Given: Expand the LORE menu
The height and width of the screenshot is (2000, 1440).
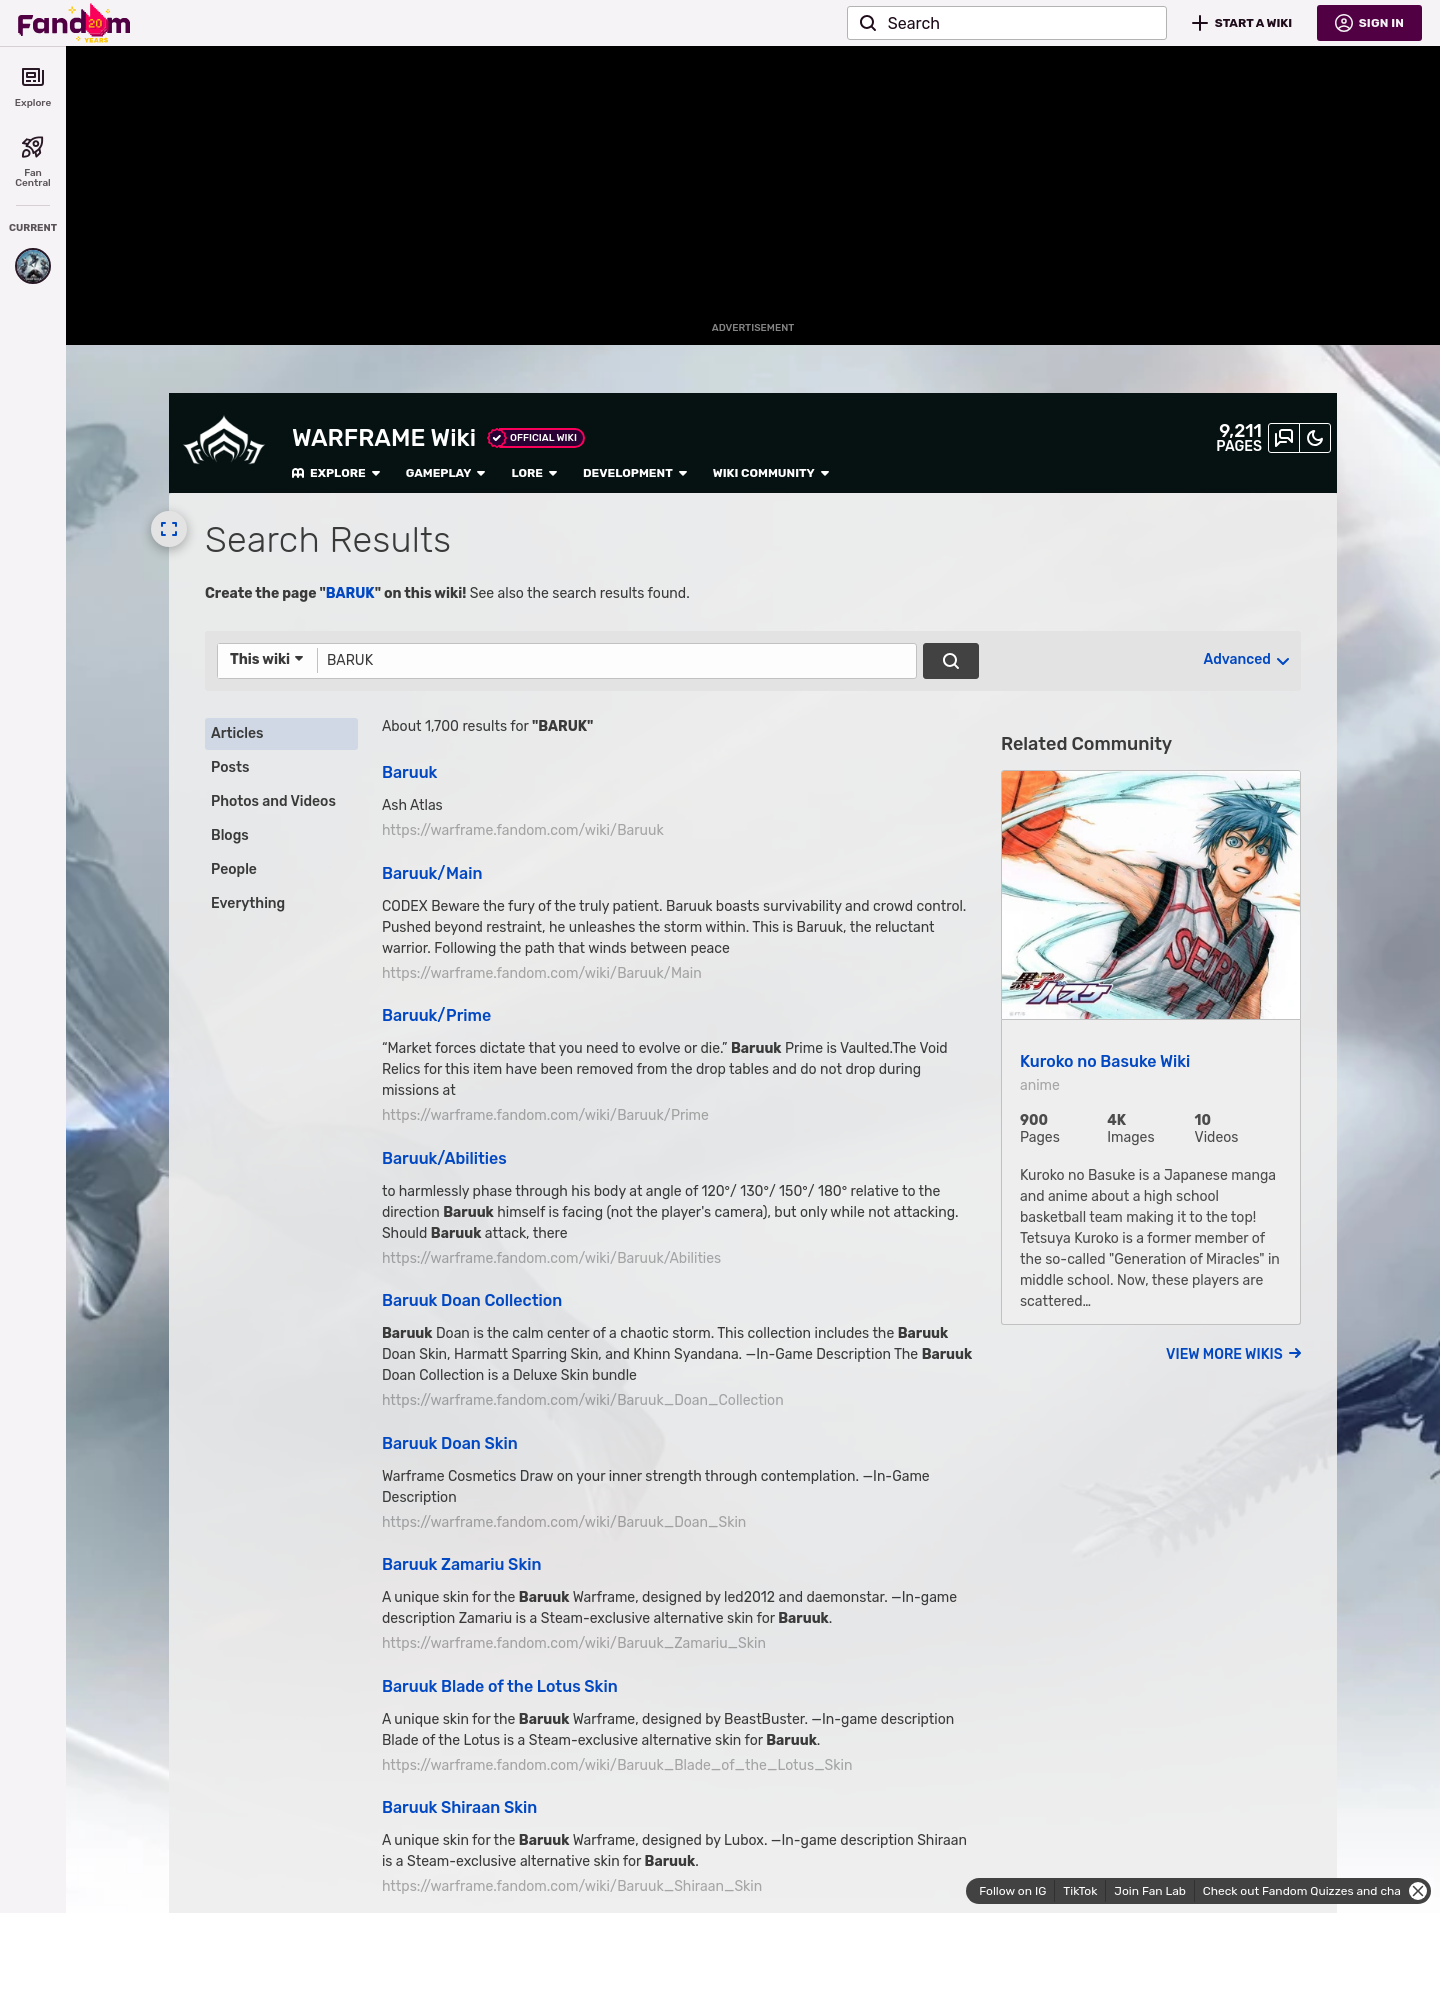Looking at the screenshot, I should 534,473.
